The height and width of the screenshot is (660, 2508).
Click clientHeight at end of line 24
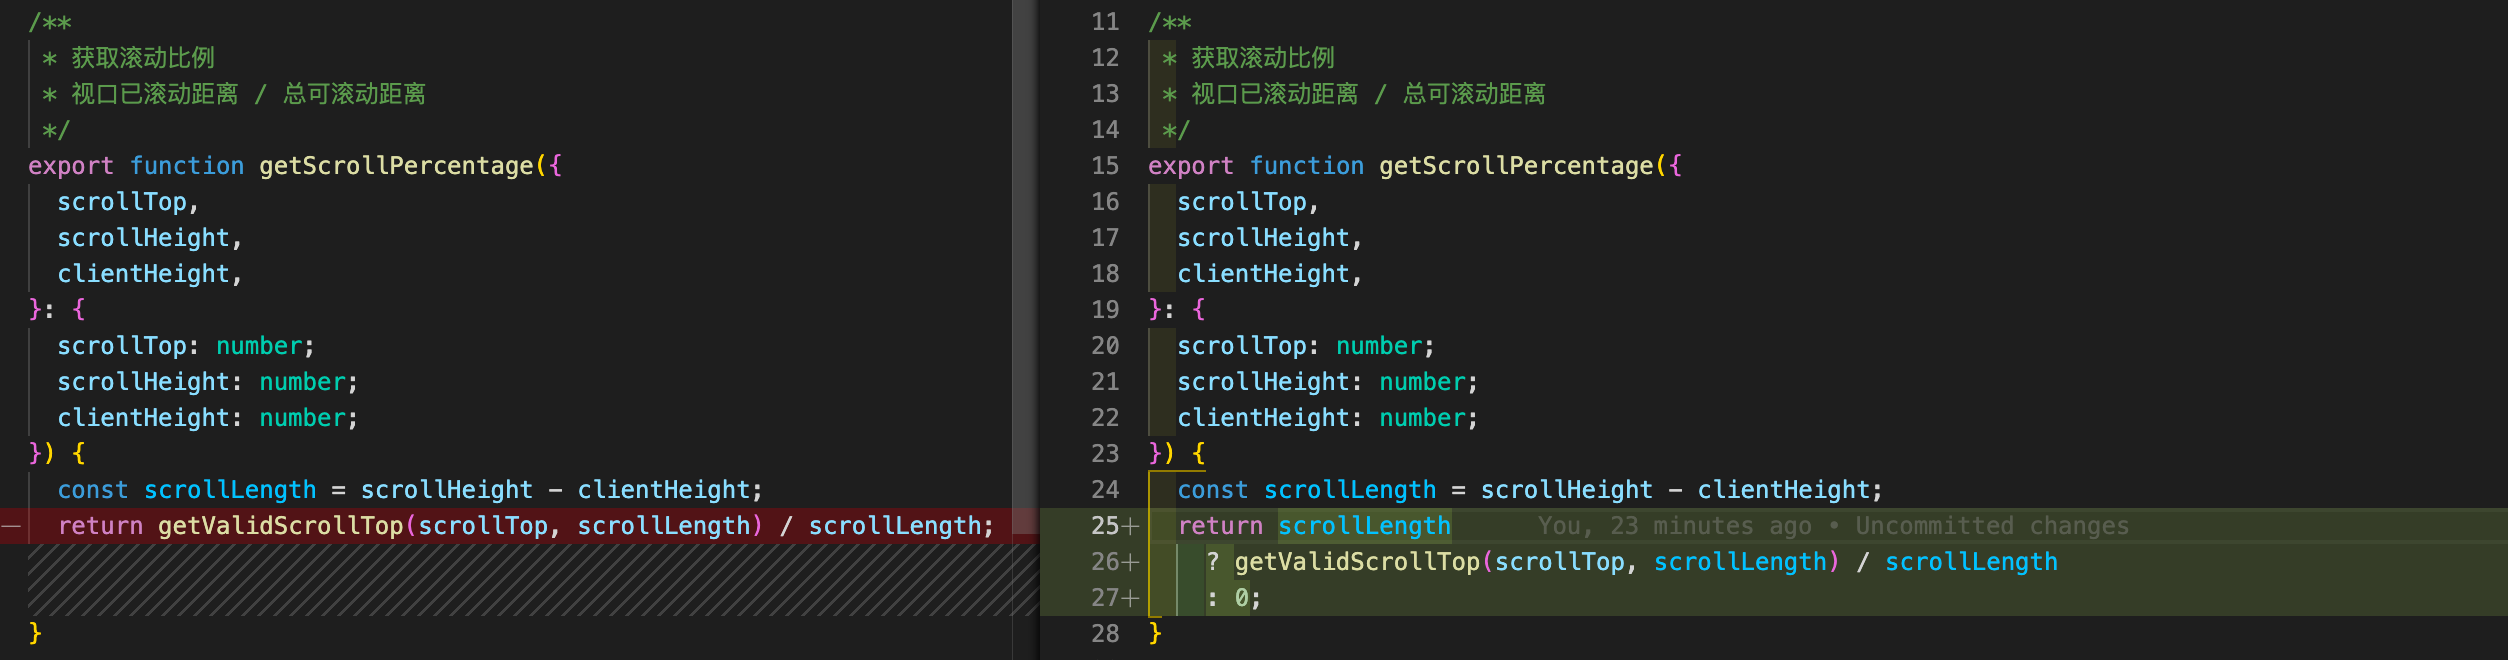coord(1783,490)
